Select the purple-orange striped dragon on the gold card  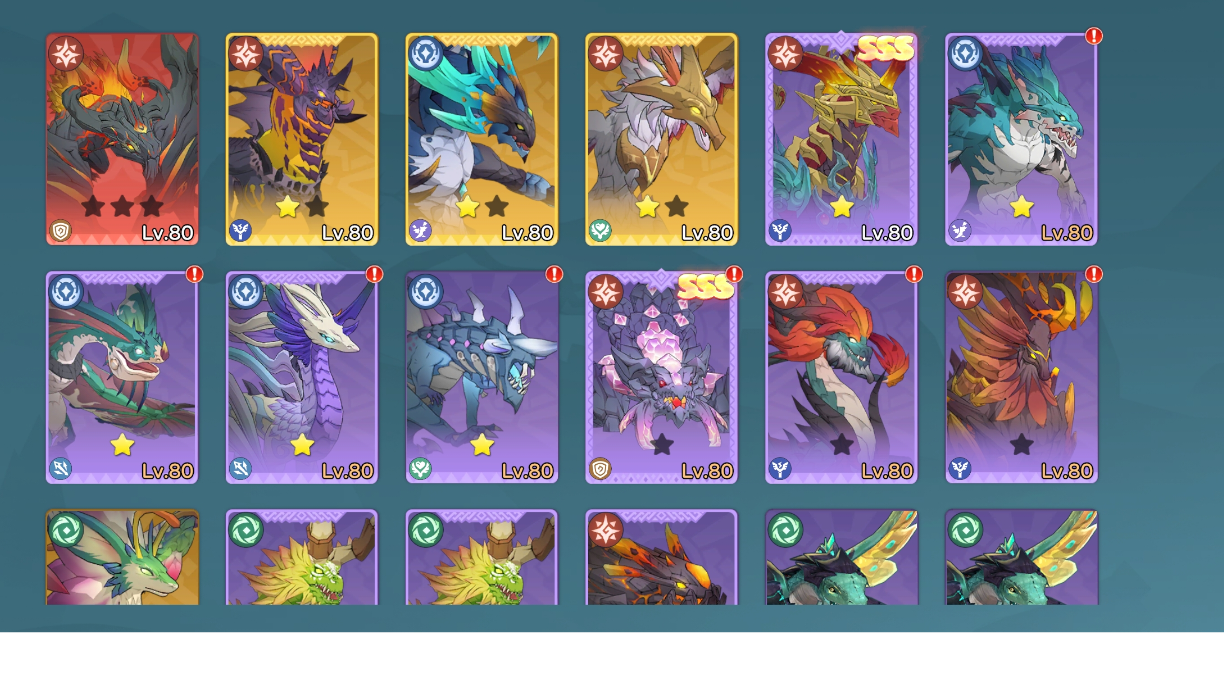pyautogui.click(x=302, y=140)
